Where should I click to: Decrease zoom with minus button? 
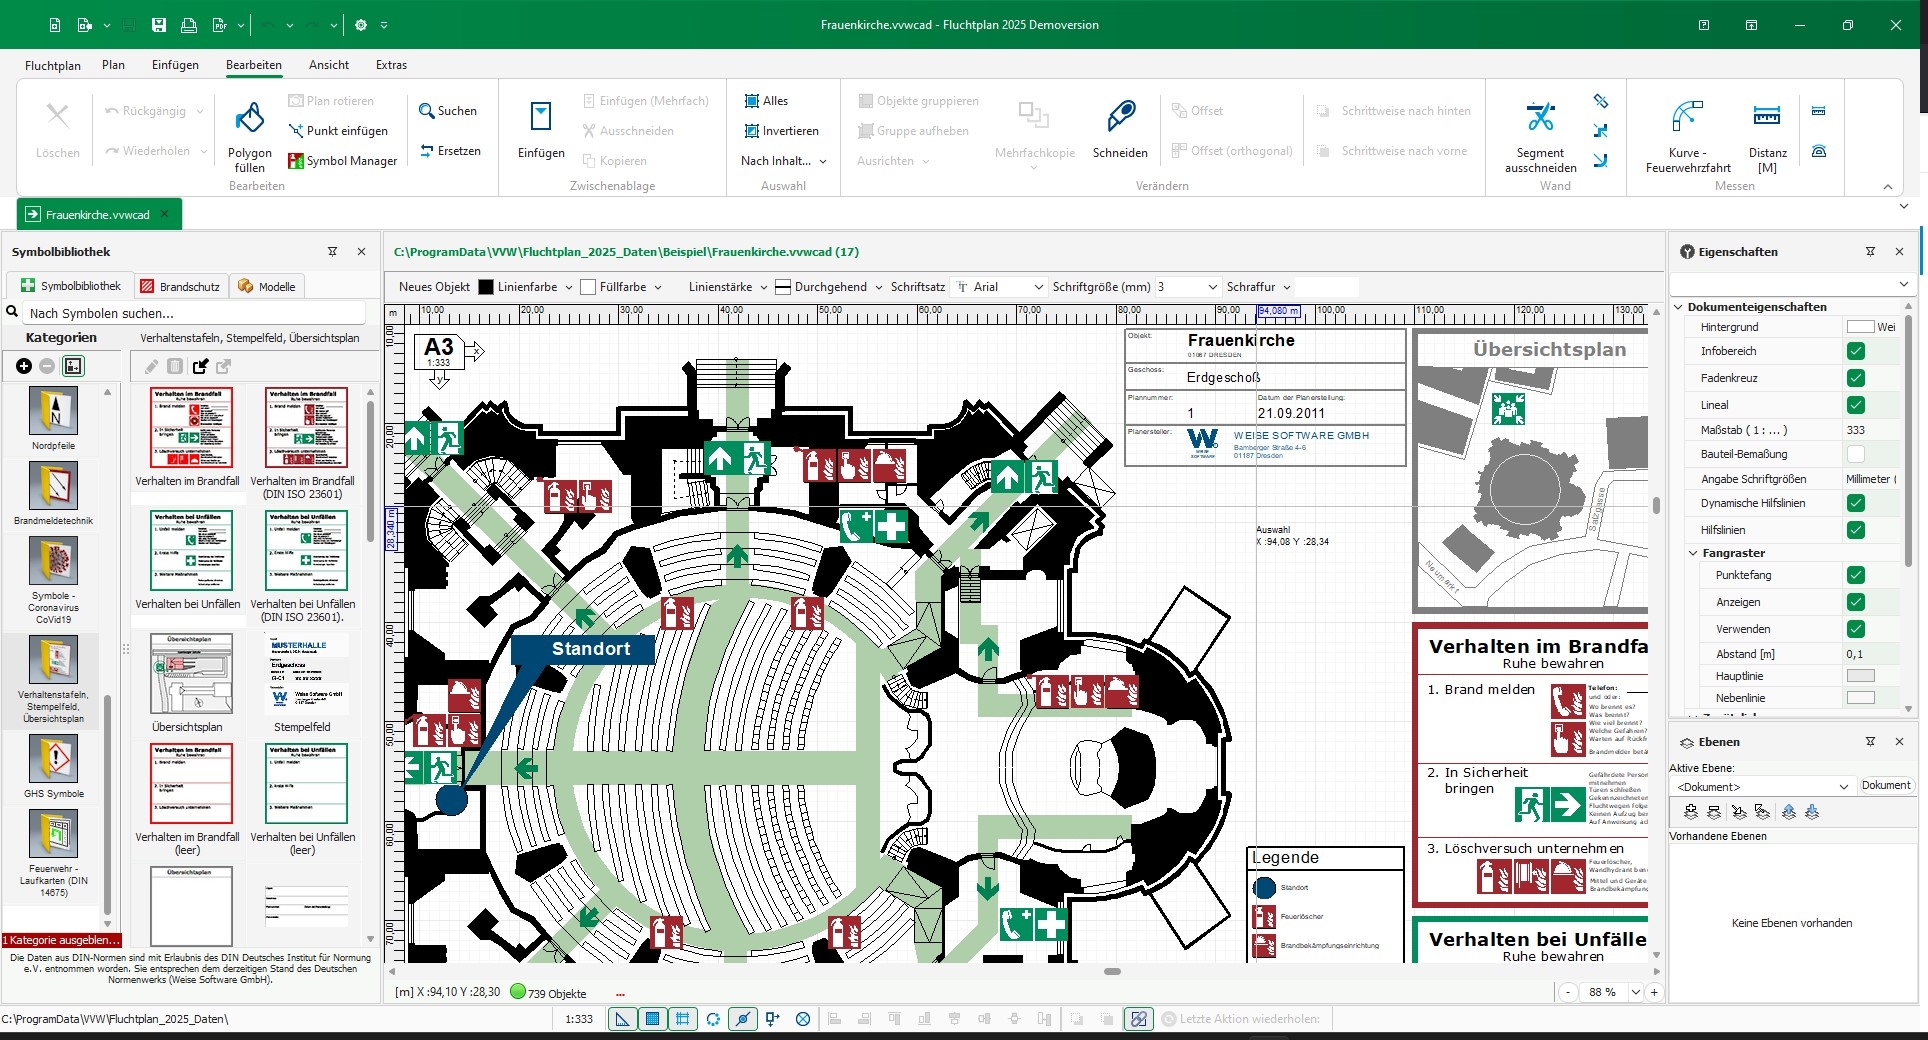(1568, 993)
